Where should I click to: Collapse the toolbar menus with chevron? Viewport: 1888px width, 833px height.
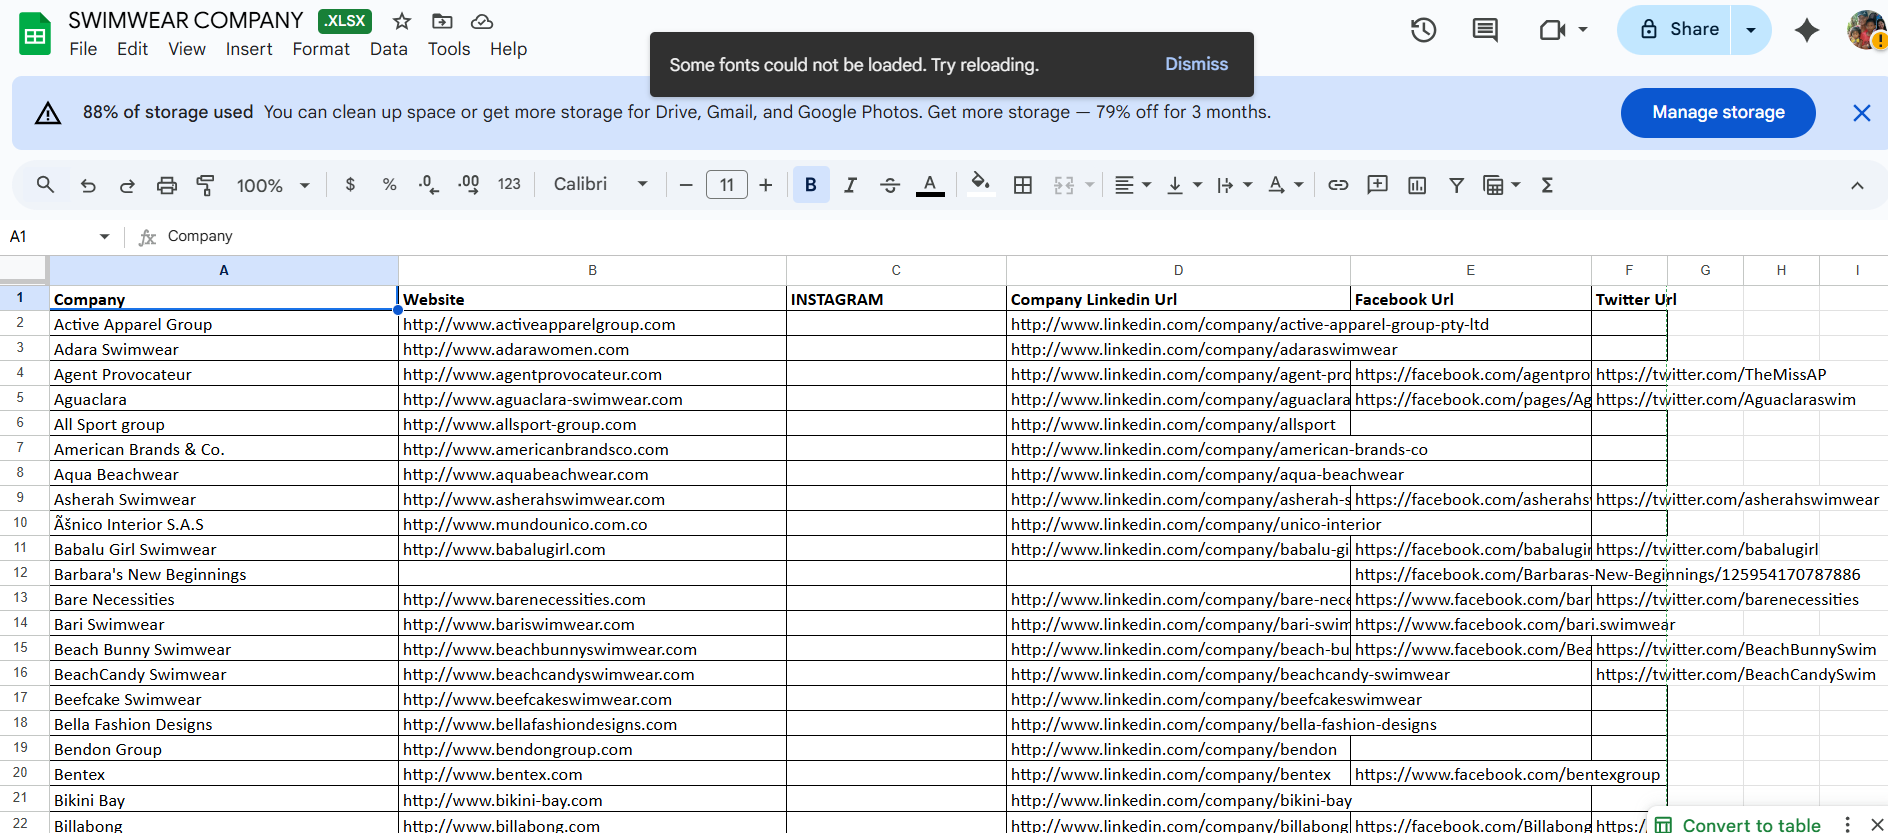[x=1857, y=185]
